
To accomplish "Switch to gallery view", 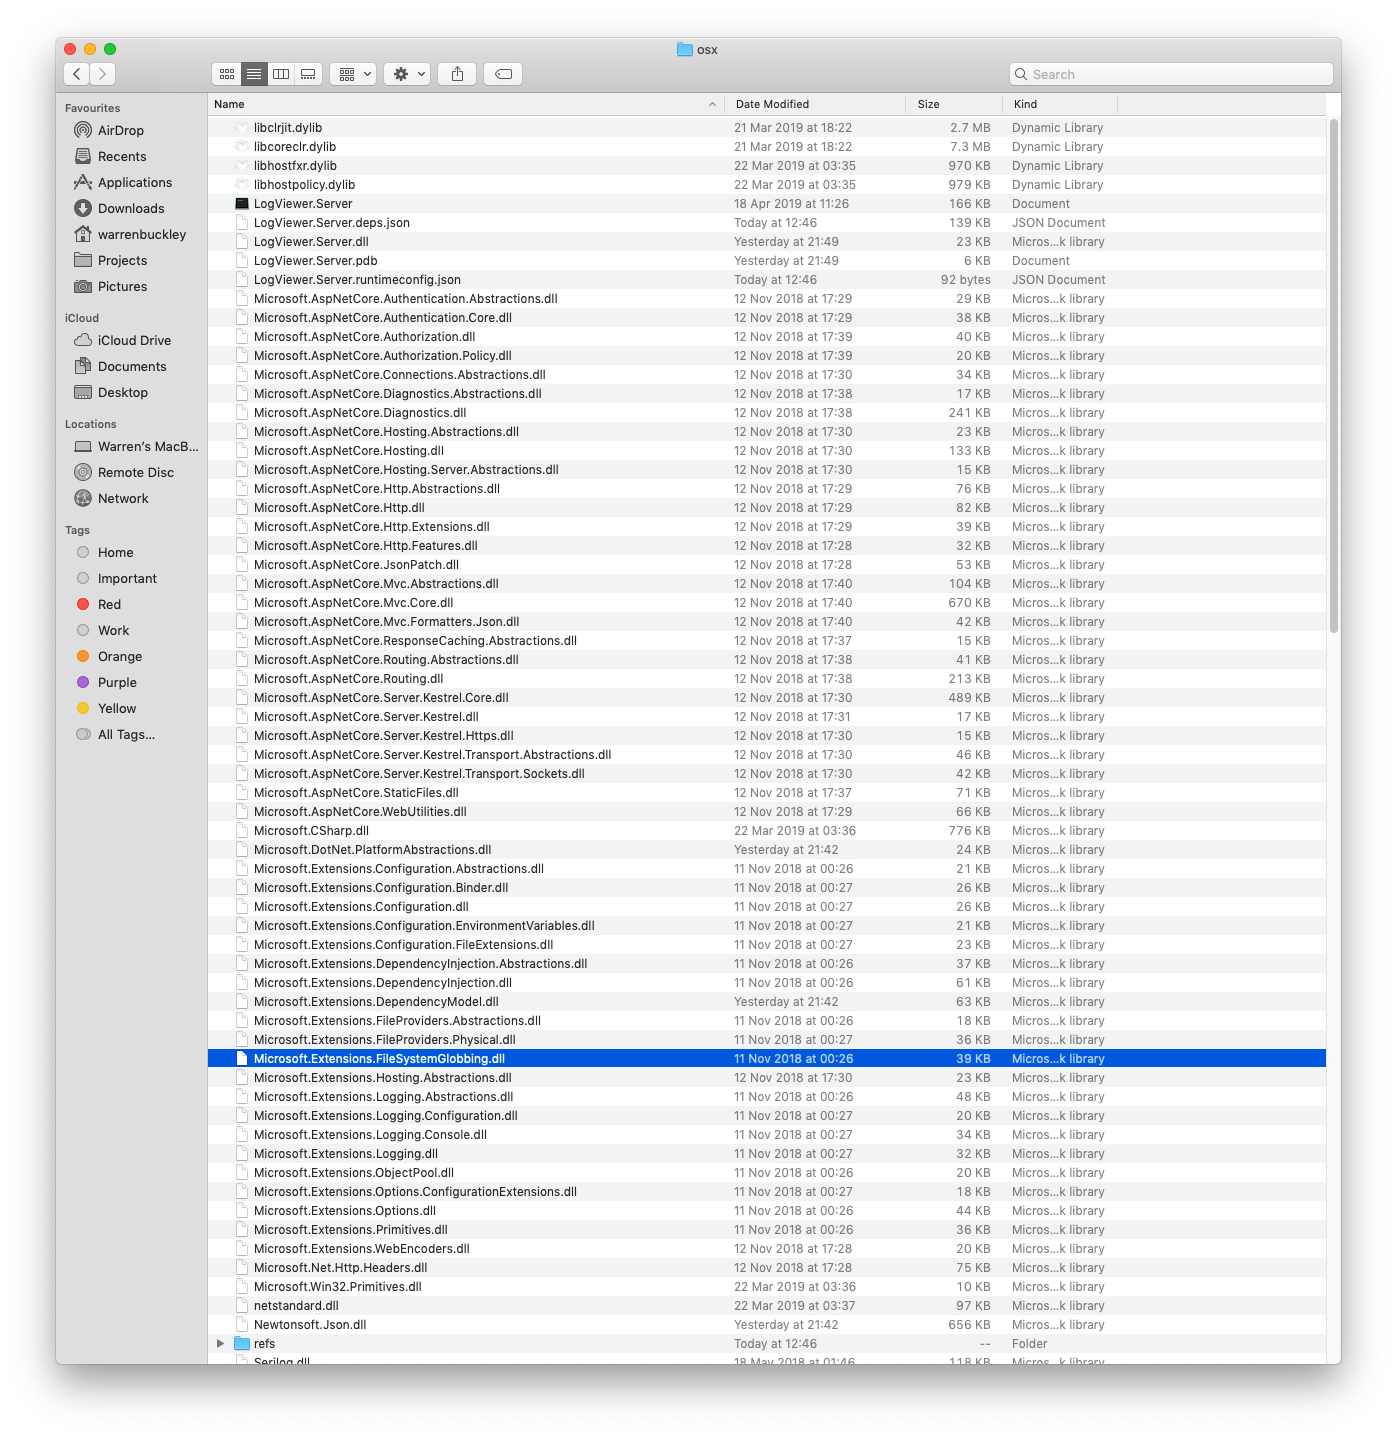I will coord(307,73).
